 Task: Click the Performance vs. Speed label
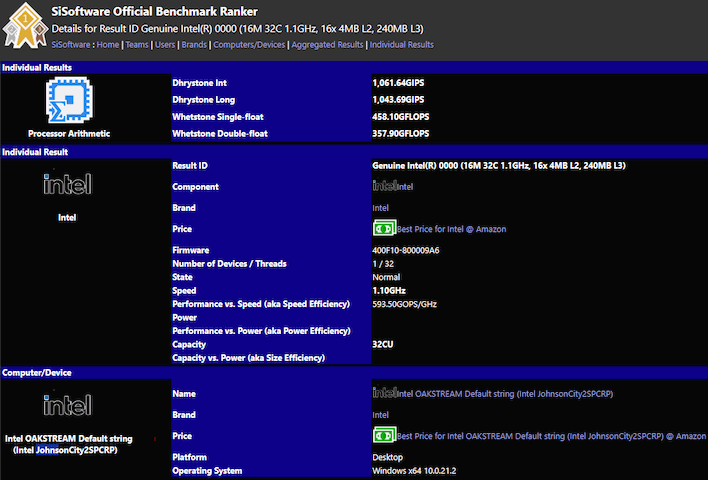[x=261, y=304]
